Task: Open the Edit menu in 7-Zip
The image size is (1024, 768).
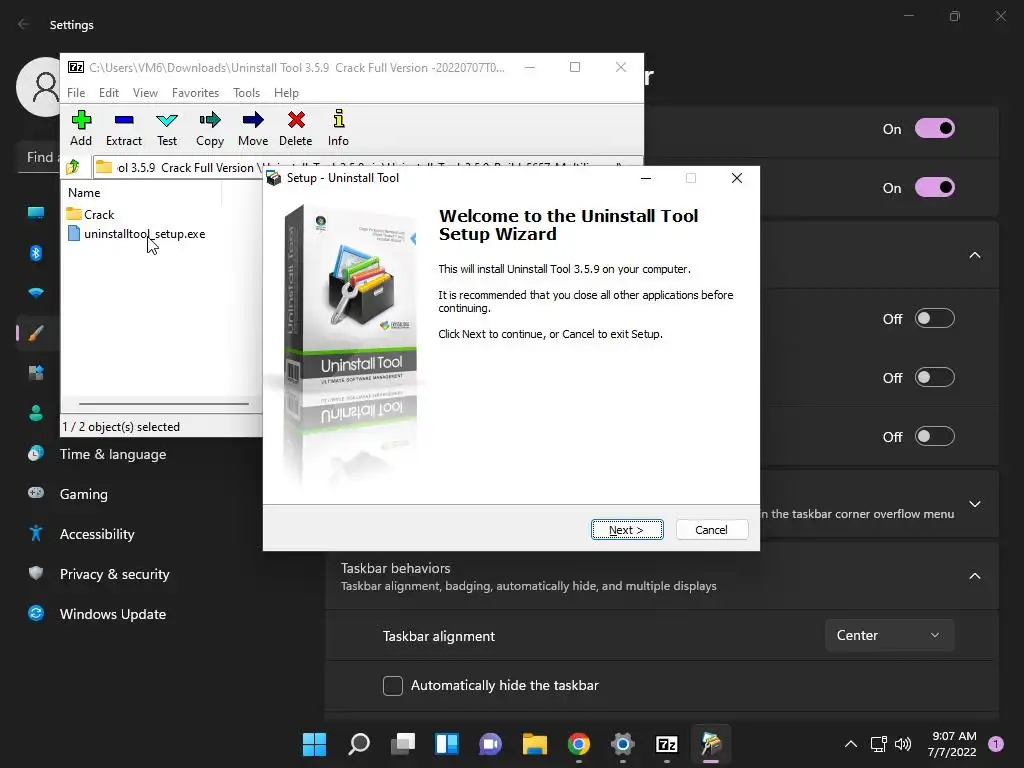Action: 108,93
